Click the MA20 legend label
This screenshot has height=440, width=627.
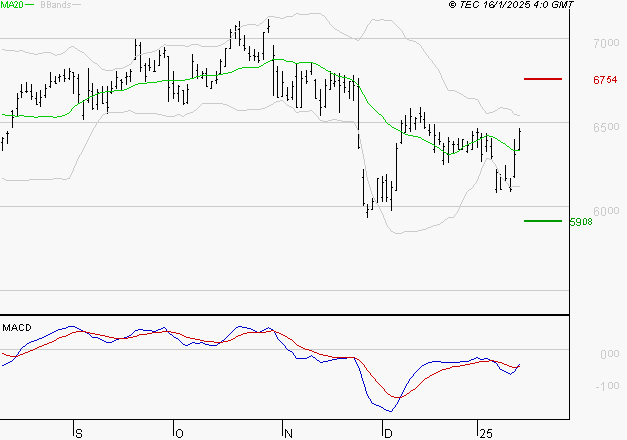11,5
